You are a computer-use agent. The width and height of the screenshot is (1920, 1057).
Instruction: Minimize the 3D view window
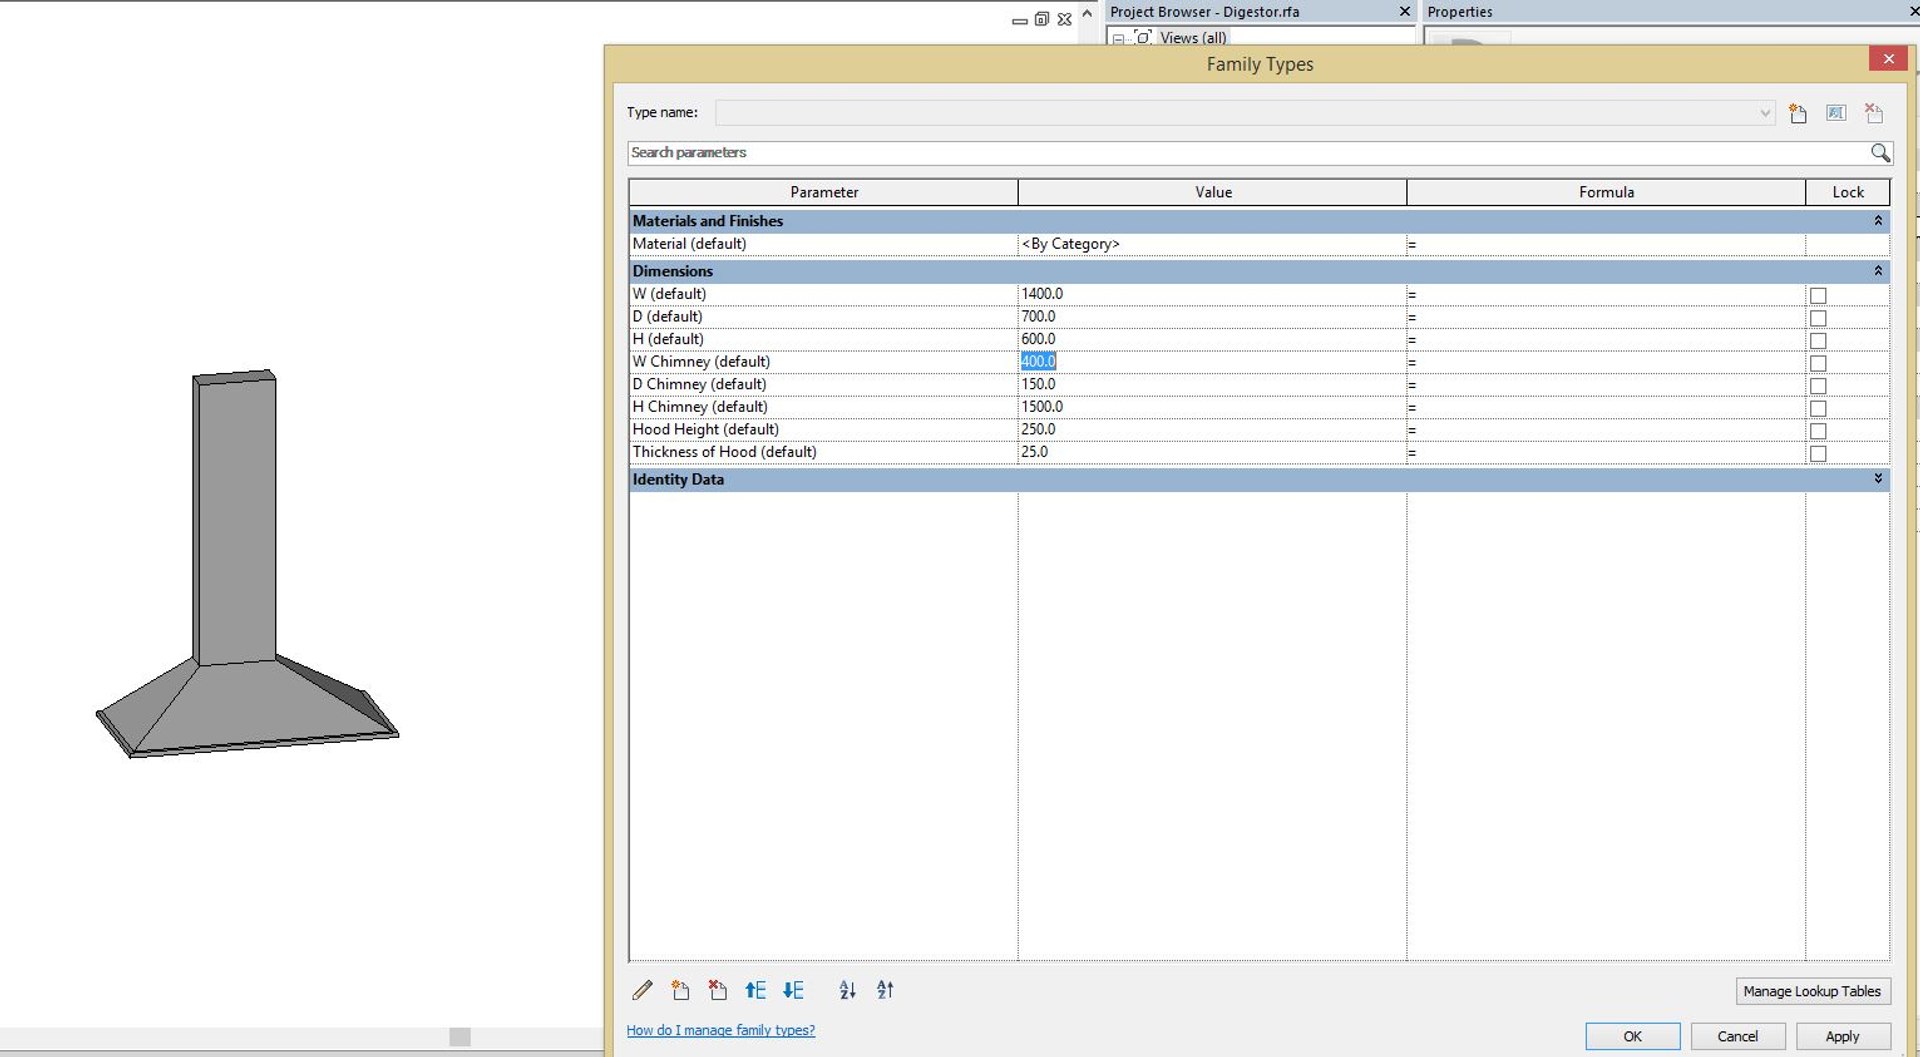click(1019, 20)
